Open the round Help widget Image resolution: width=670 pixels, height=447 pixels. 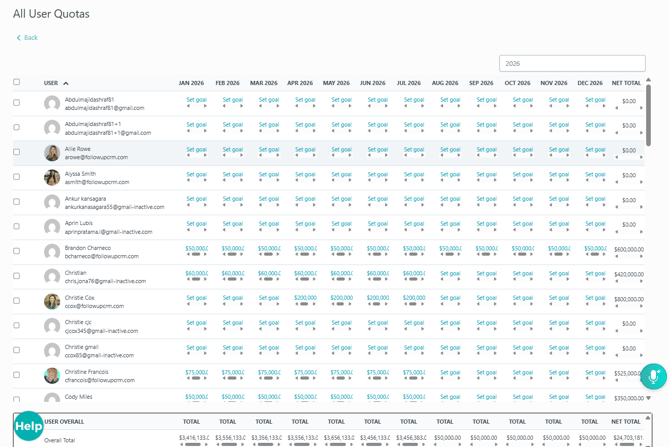tap(29, 426)
